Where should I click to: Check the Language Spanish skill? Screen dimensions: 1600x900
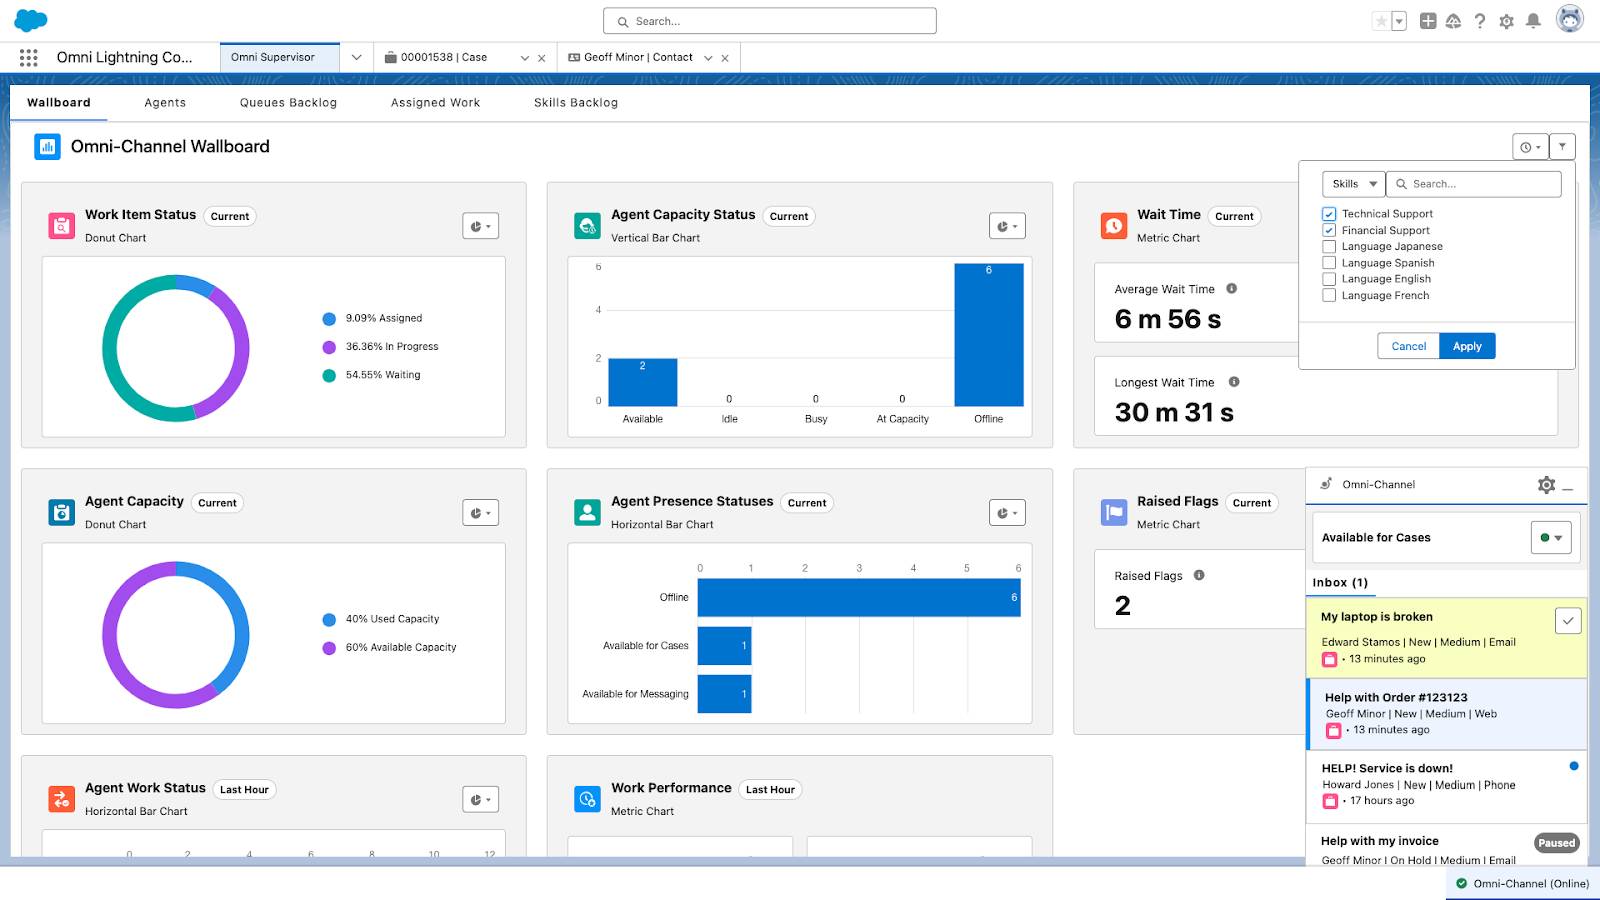(x=1329, y=263)
